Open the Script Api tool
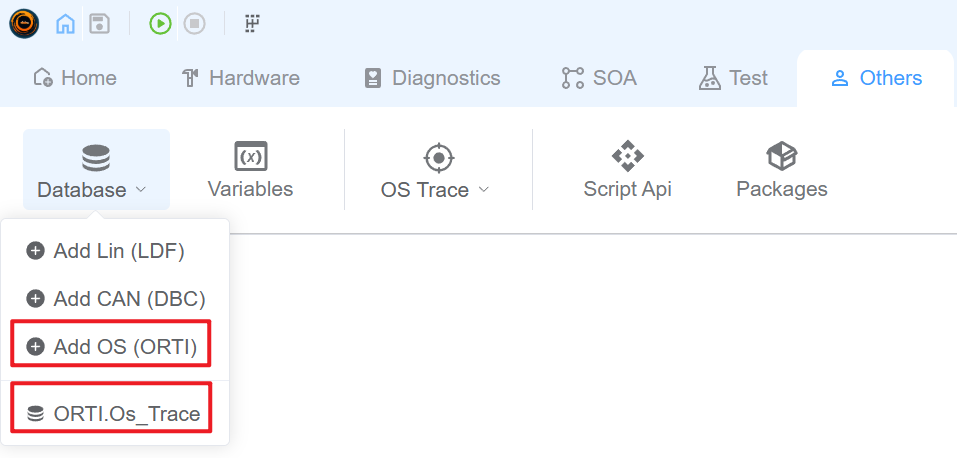 pos(627,170)
